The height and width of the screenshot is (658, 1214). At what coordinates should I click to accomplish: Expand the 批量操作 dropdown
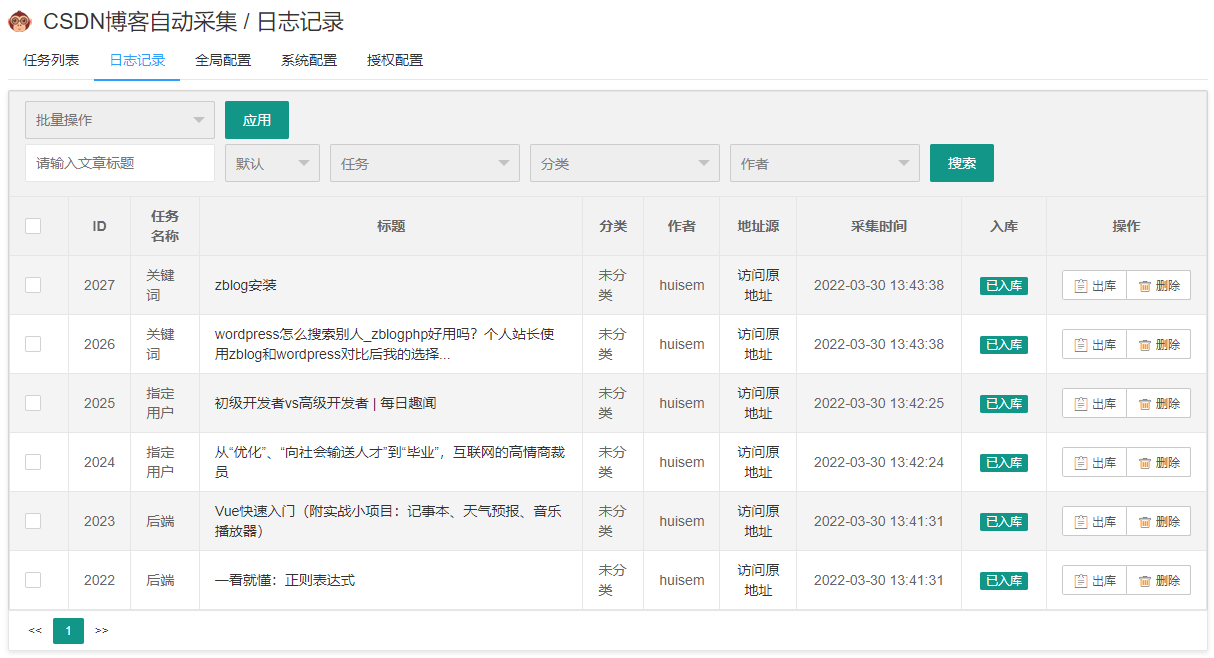[120, 120]
